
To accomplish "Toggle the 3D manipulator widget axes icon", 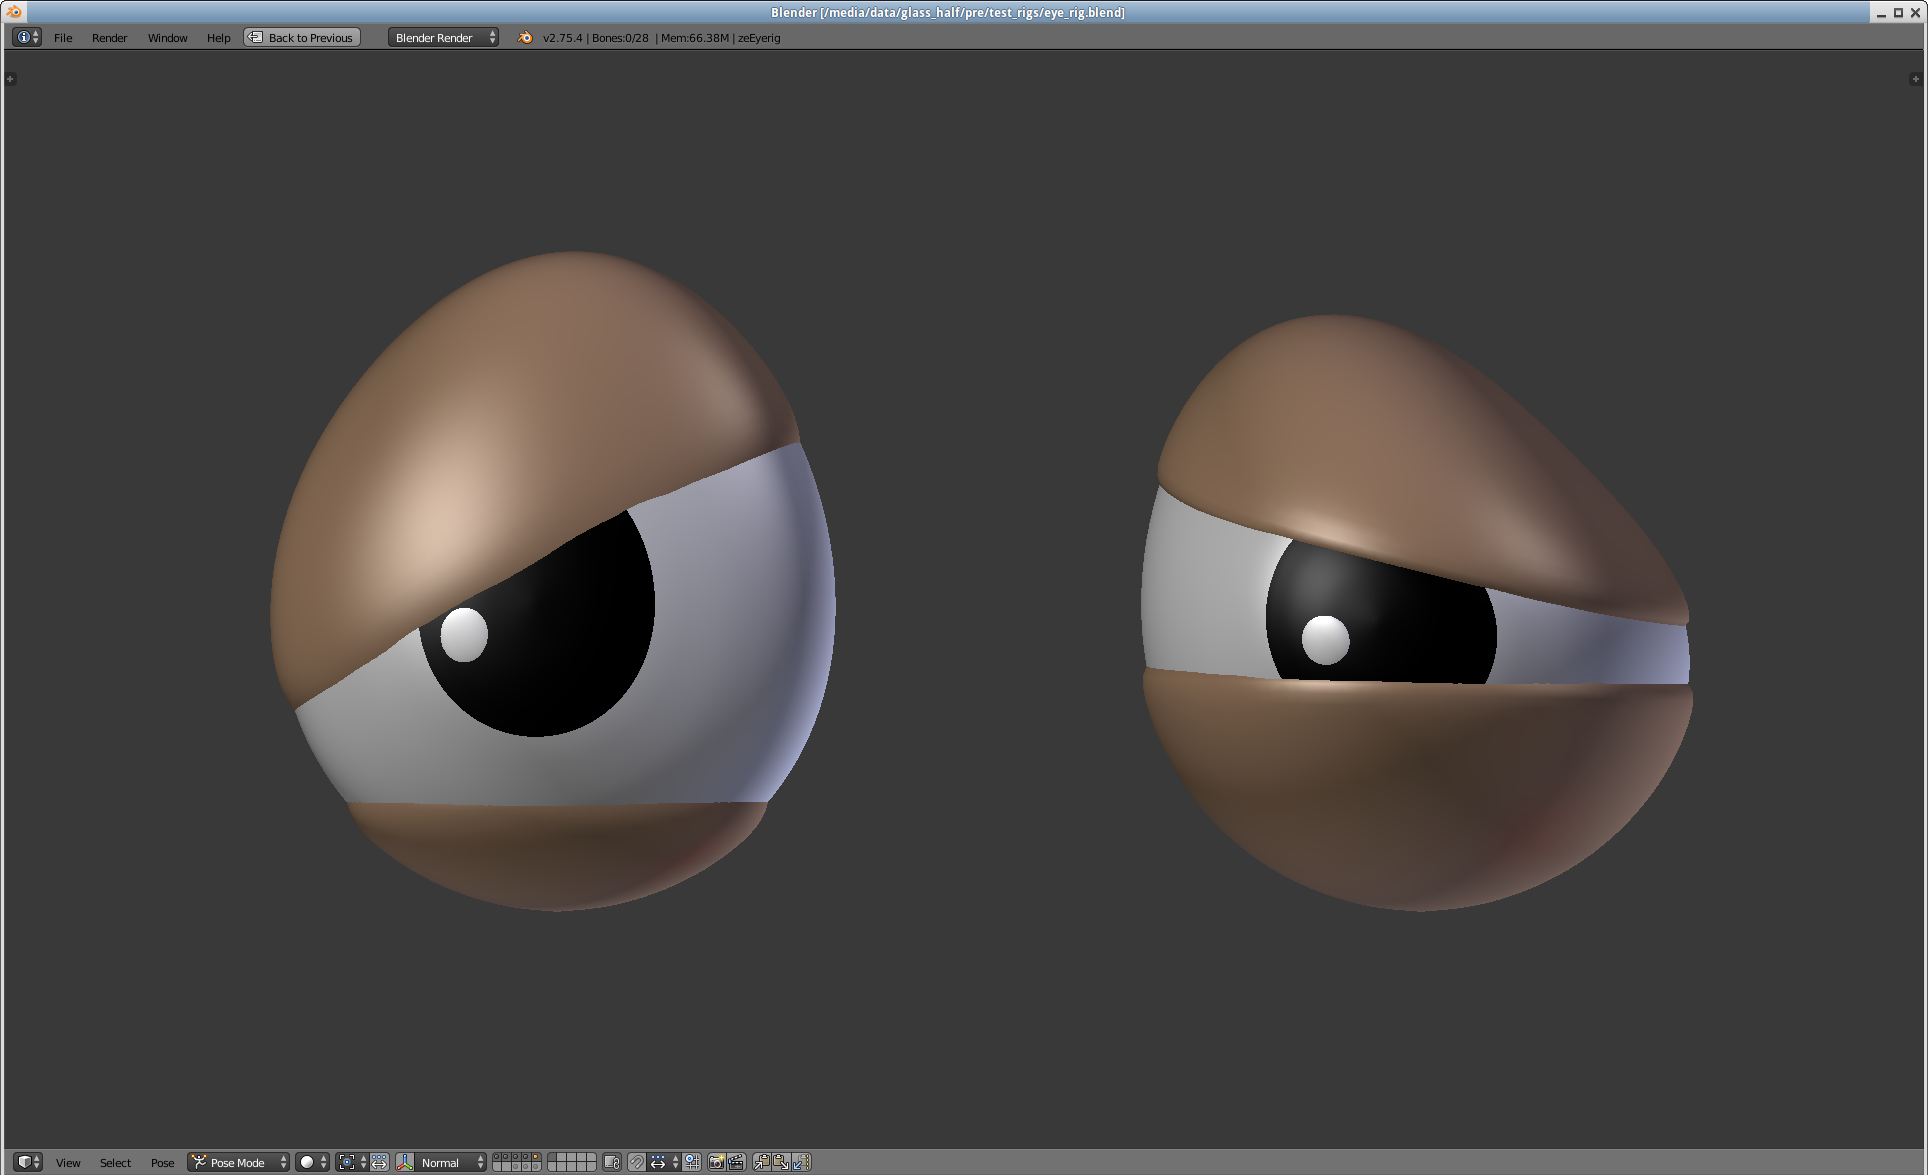I will point(405,1162).
